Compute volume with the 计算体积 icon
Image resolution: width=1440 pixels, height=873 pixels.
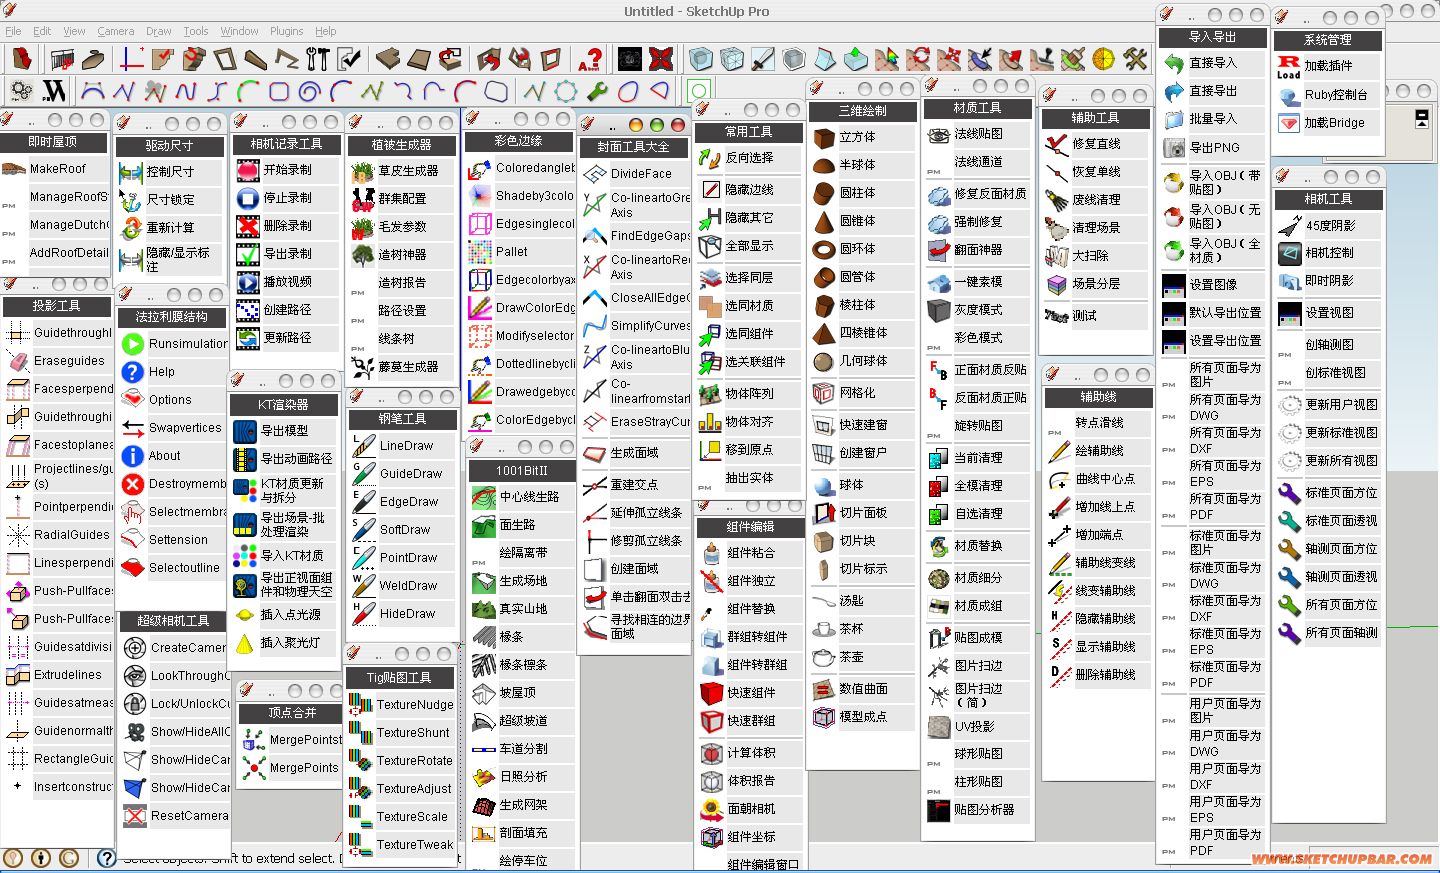712,753
